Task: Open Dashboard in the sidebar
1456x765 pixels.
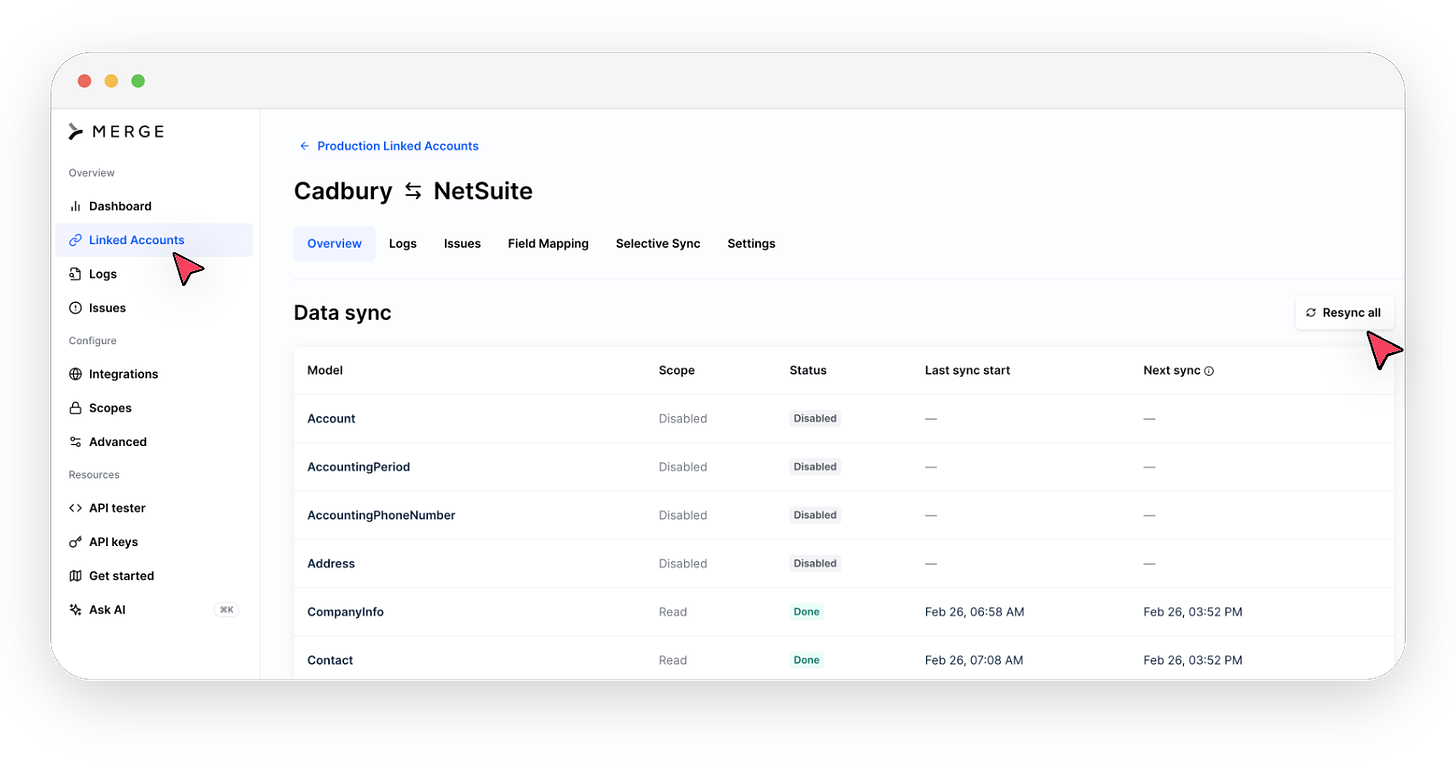Action: tap(154, 206)
